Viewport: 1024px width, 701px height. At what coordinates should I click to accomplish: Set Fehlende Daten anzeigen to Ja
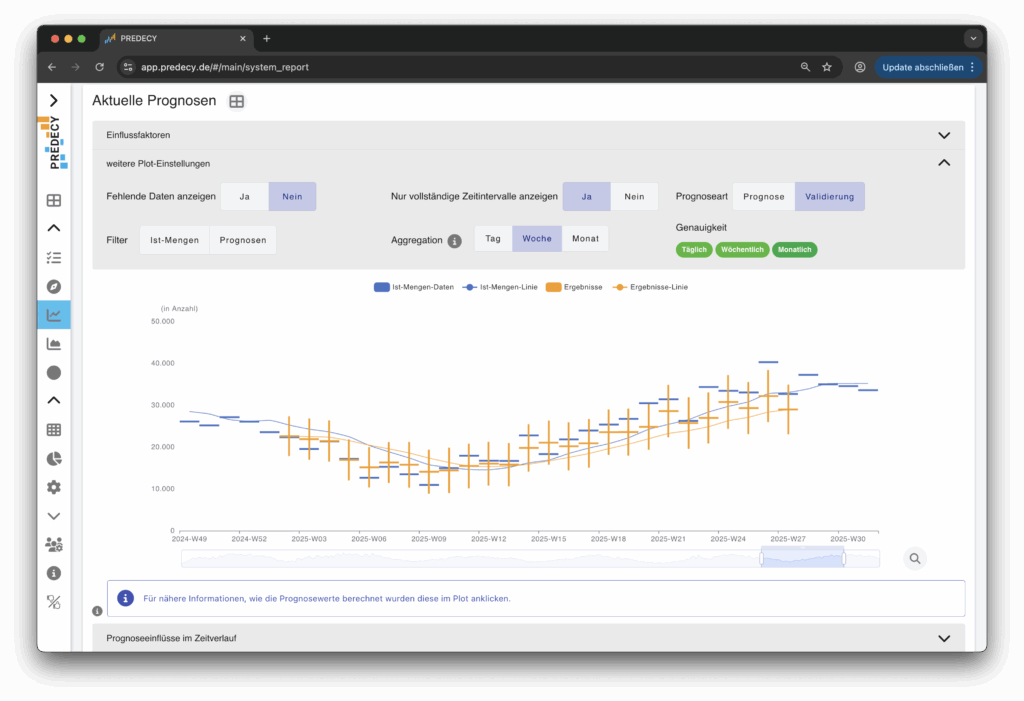click(244, 197)
